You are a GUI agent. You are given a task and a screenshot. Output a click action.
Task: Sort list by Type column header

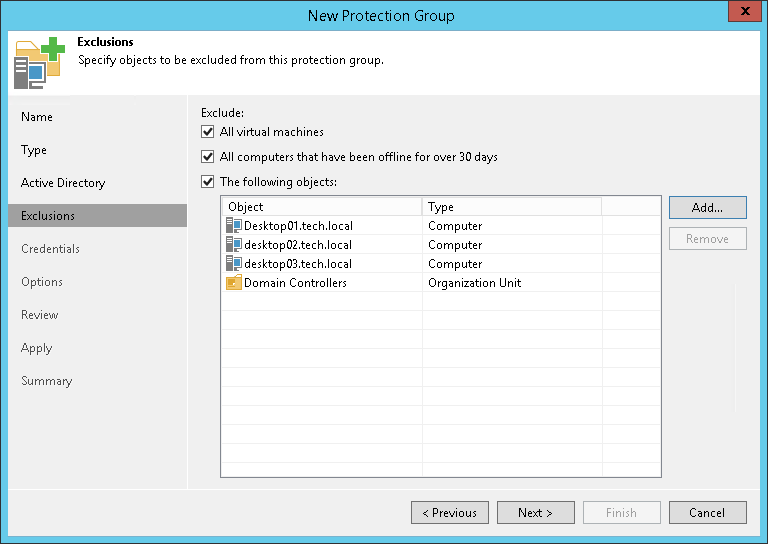[x=510, y=207]
